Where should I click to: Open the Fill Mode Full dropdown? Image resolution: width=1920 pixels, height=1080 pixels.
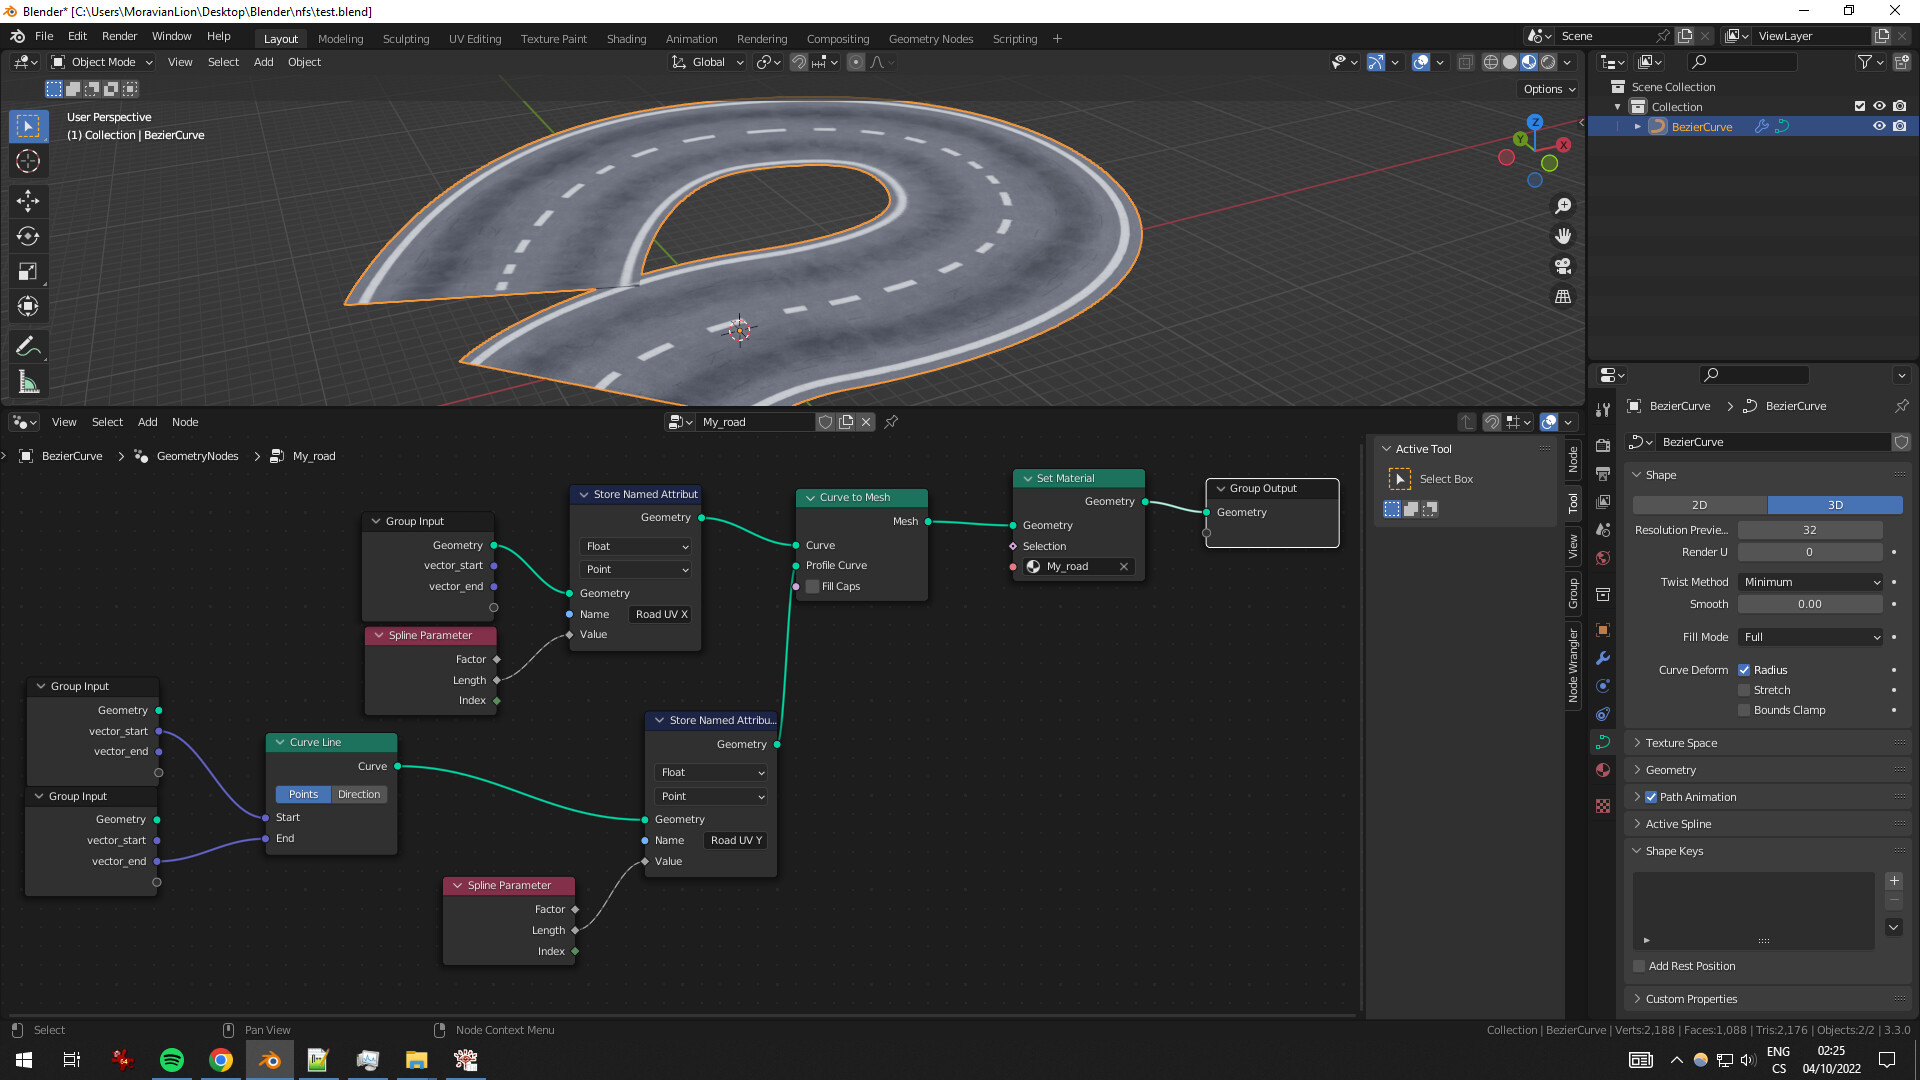coord(1811,637)
